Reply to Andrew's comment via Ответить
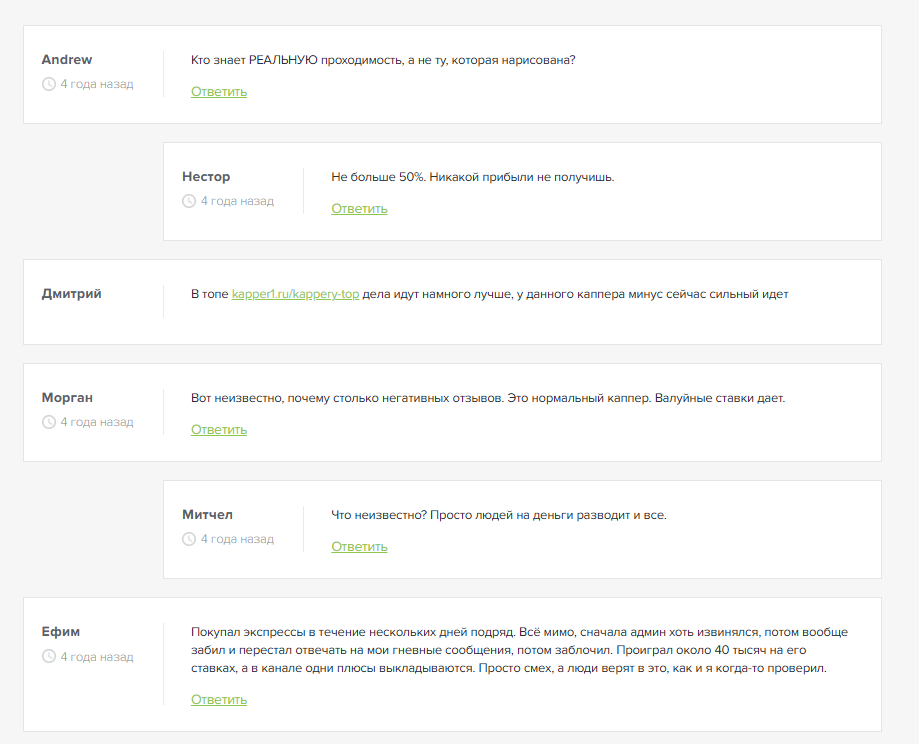Screen dimensions: 919x744 coord(219,92)
